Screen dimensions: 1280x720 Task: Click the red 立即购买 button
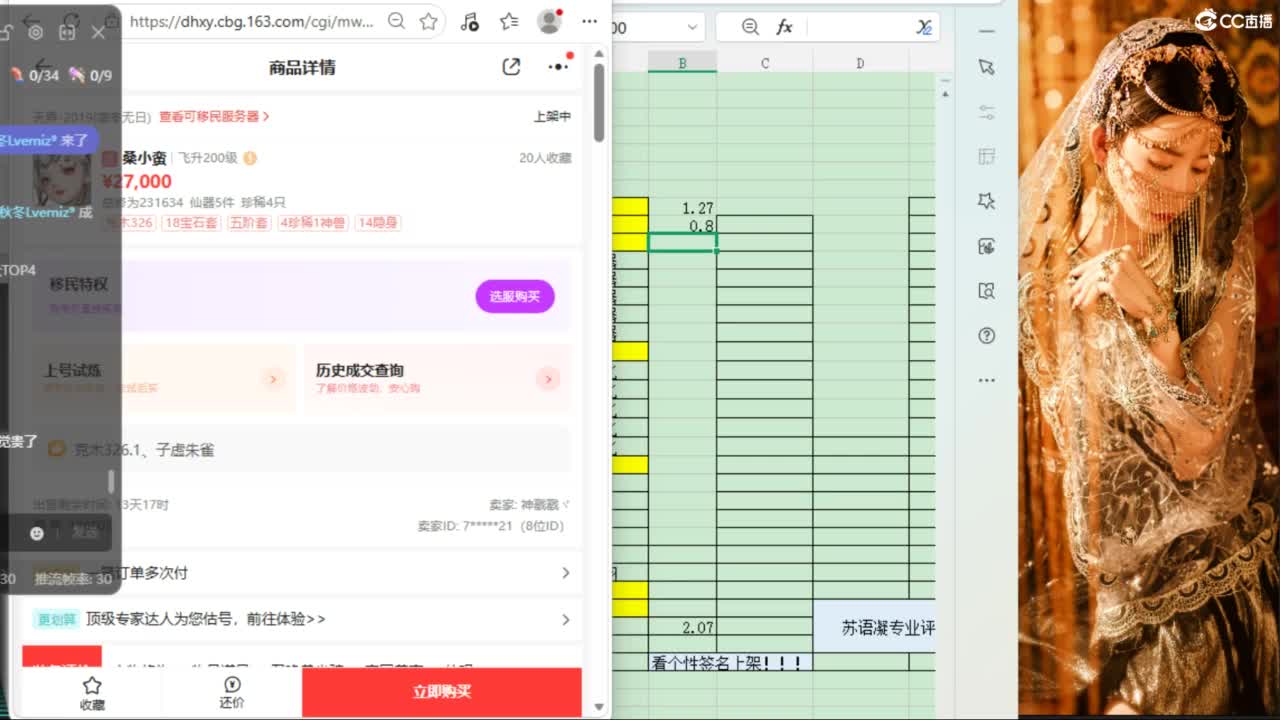442,692
